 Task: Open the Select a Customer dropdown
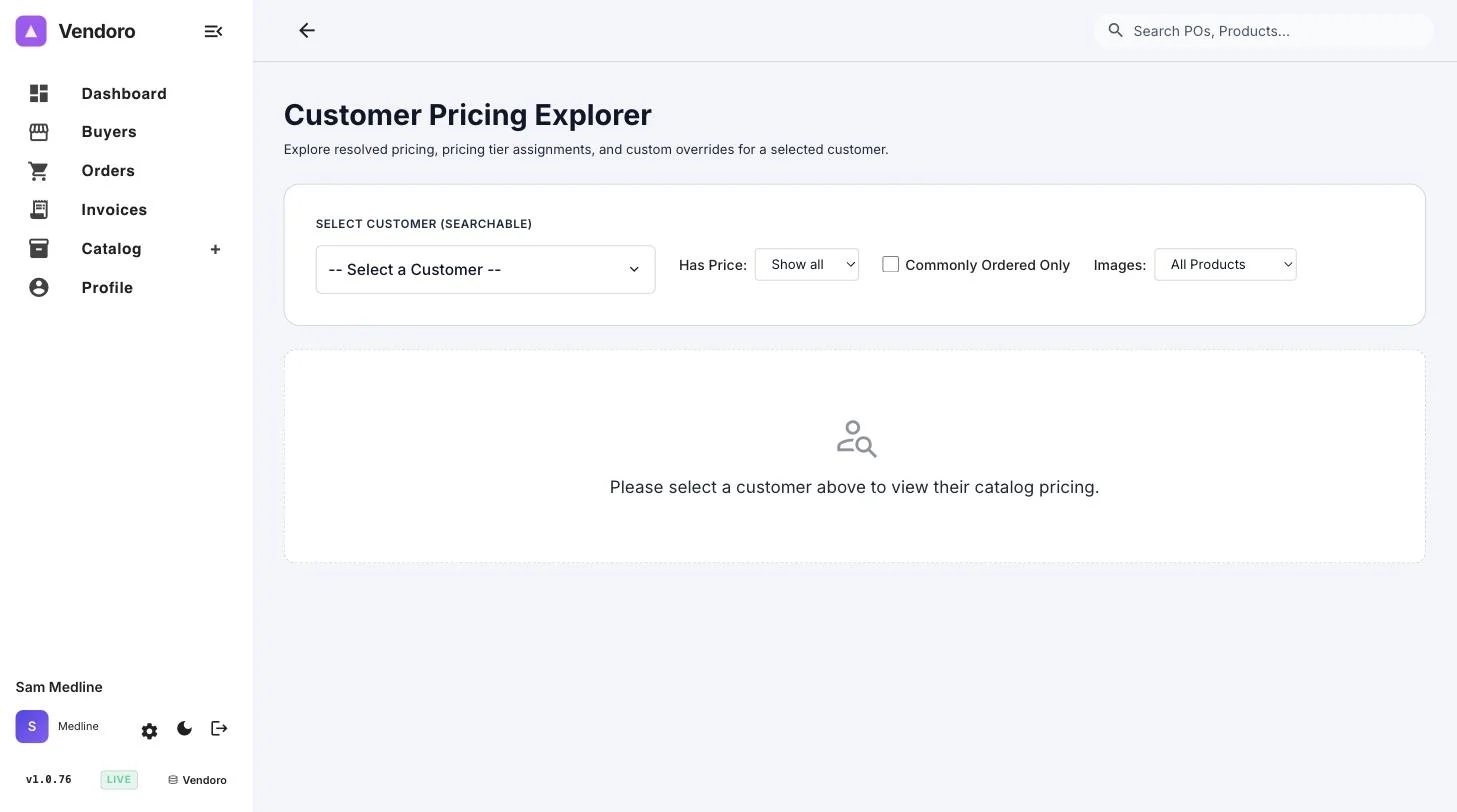(486, 270)
